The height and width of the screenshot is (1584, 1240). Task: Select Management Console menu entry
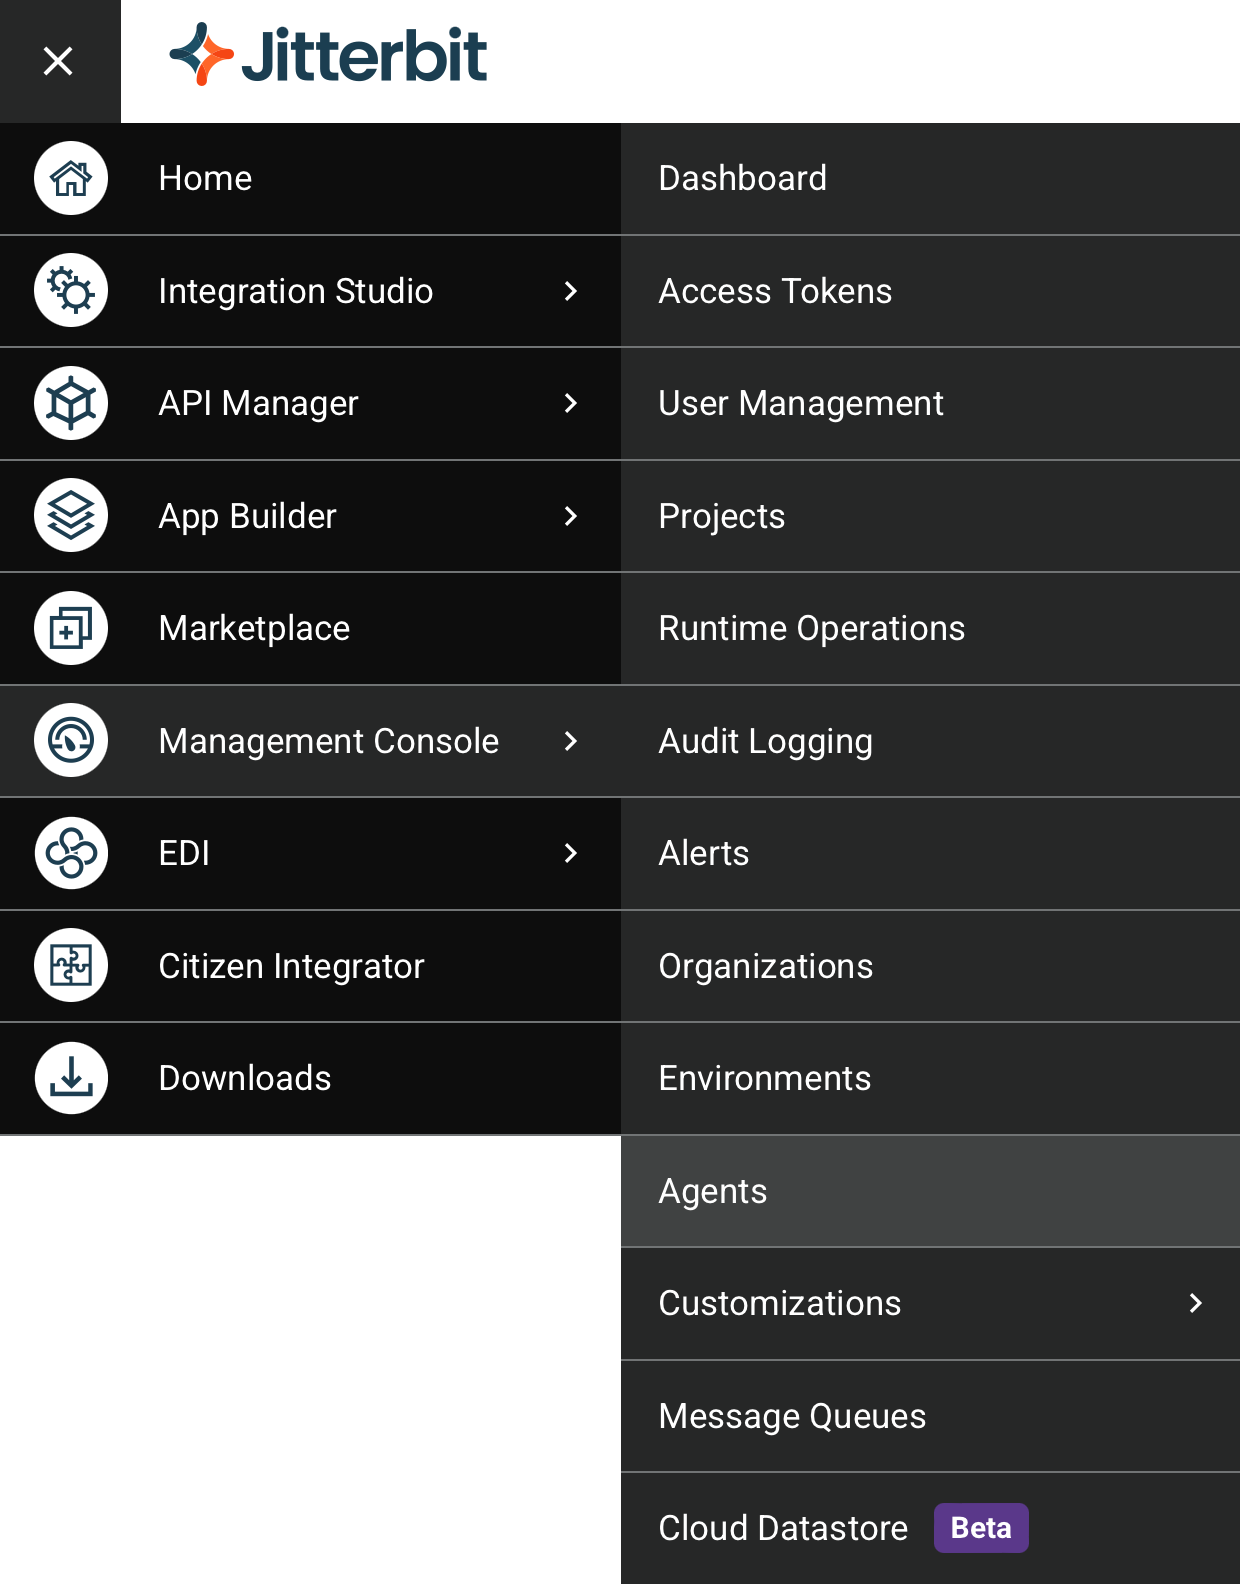pos(310,741)
